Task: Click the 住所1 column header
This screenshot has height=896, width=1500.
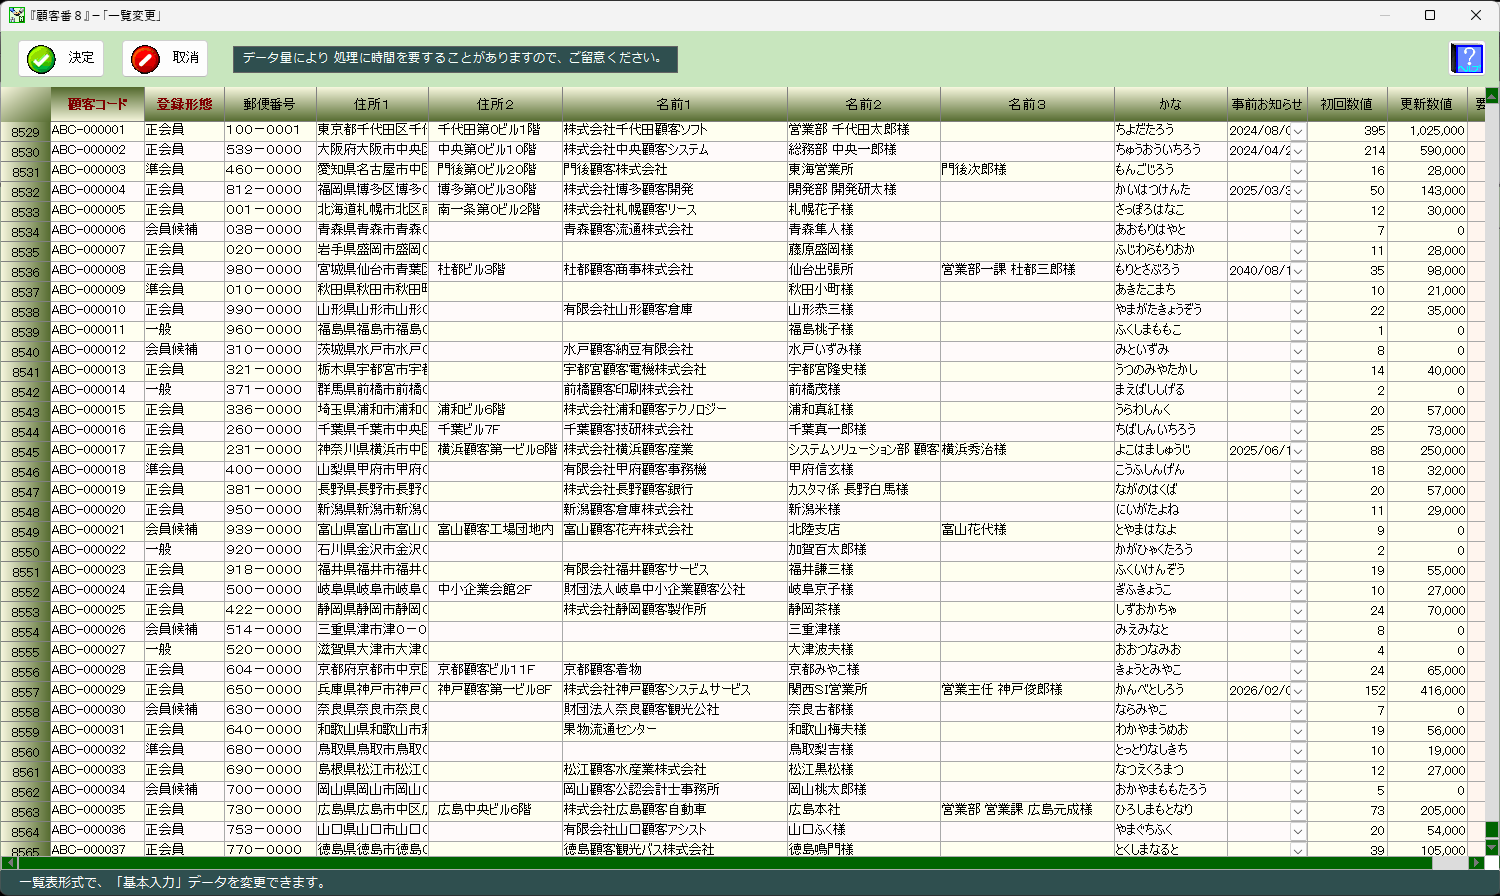Action: (x=372, y=104)
